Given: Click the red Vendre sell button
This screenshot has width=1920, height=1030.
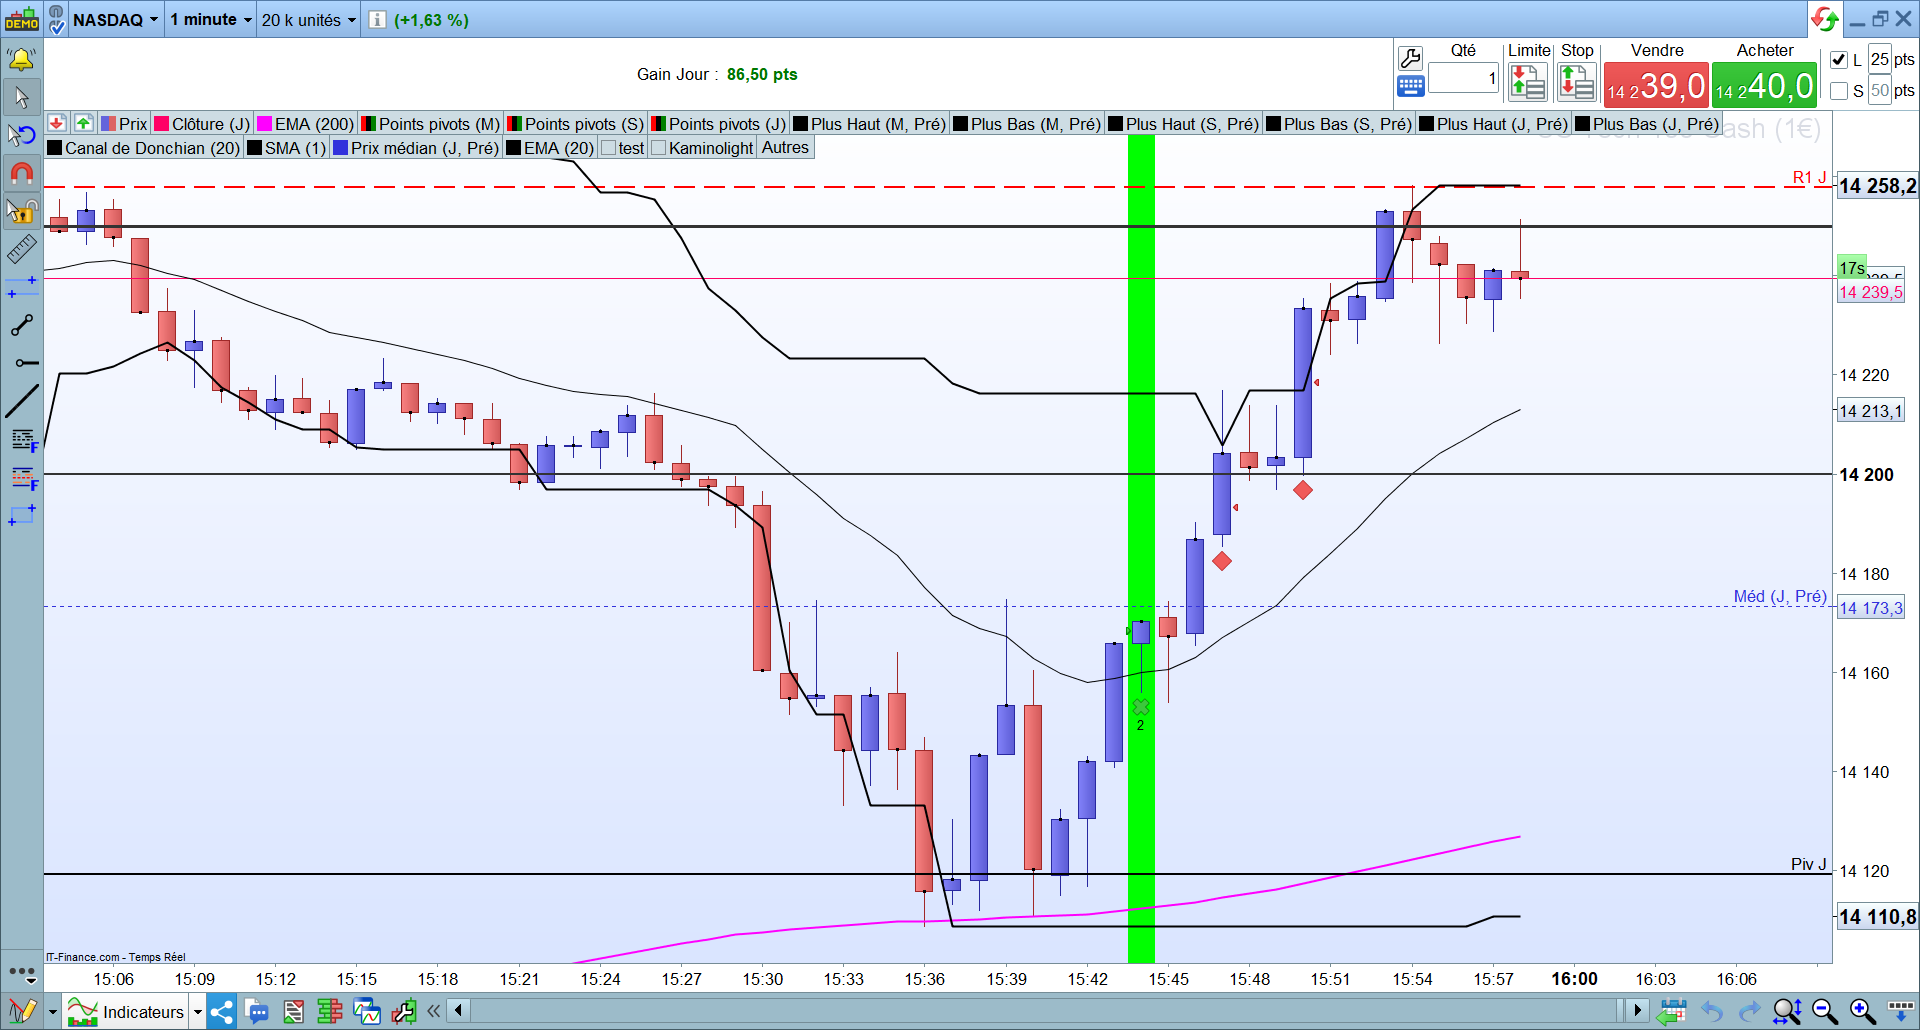Looking at the screenshot, I should 1656,86.
